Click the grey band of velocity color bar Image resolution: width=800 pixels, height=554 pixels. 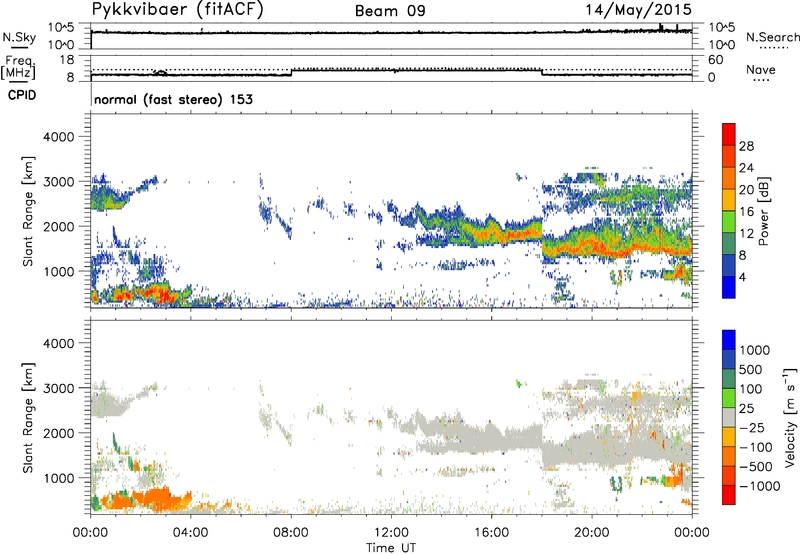729,418
